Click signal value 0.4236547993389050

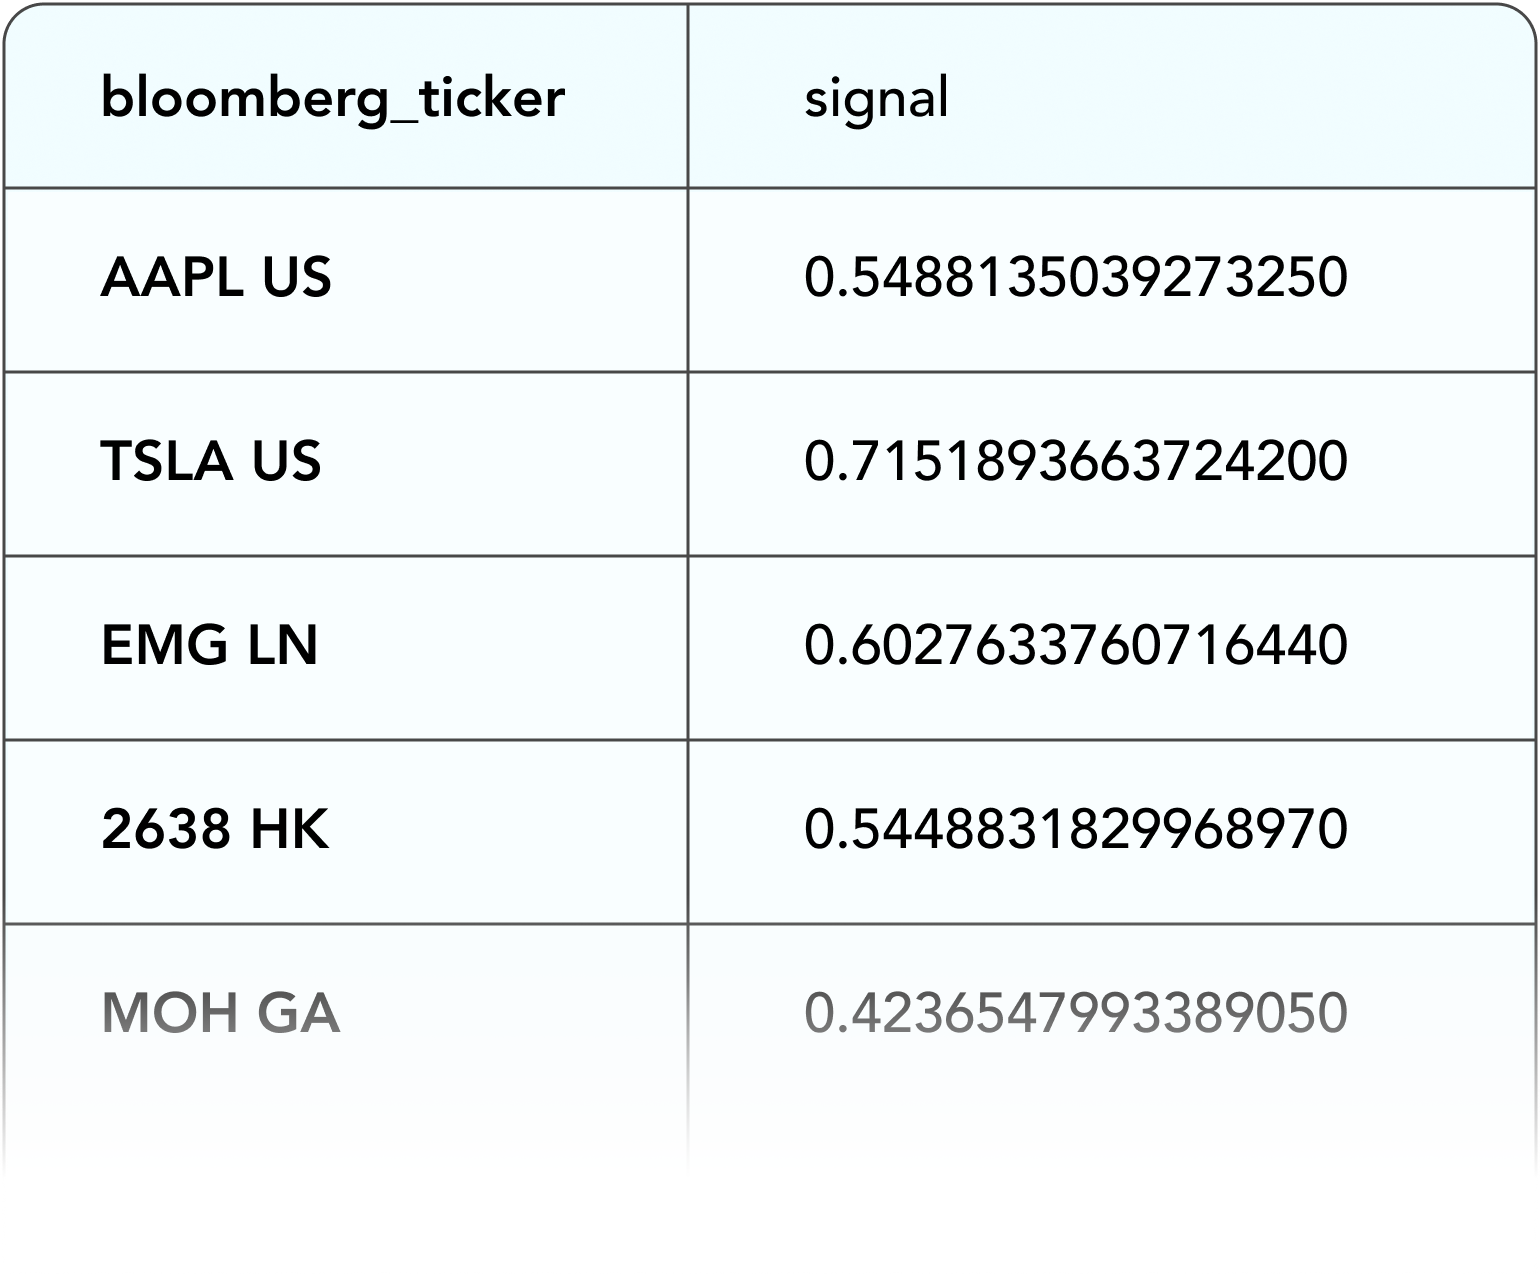pos(1076,1013)
